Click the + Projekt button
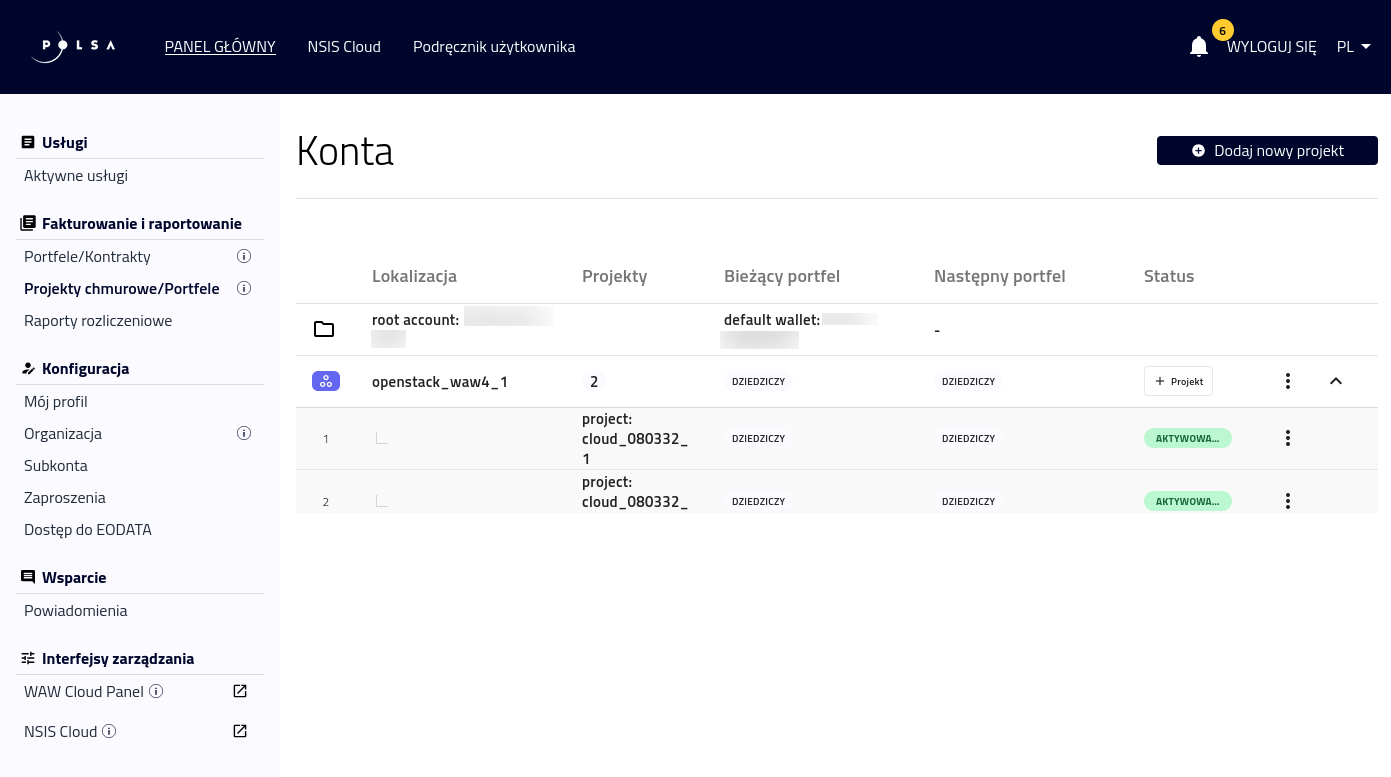This screenshot has height=777, width=1391. point(1178,381)
